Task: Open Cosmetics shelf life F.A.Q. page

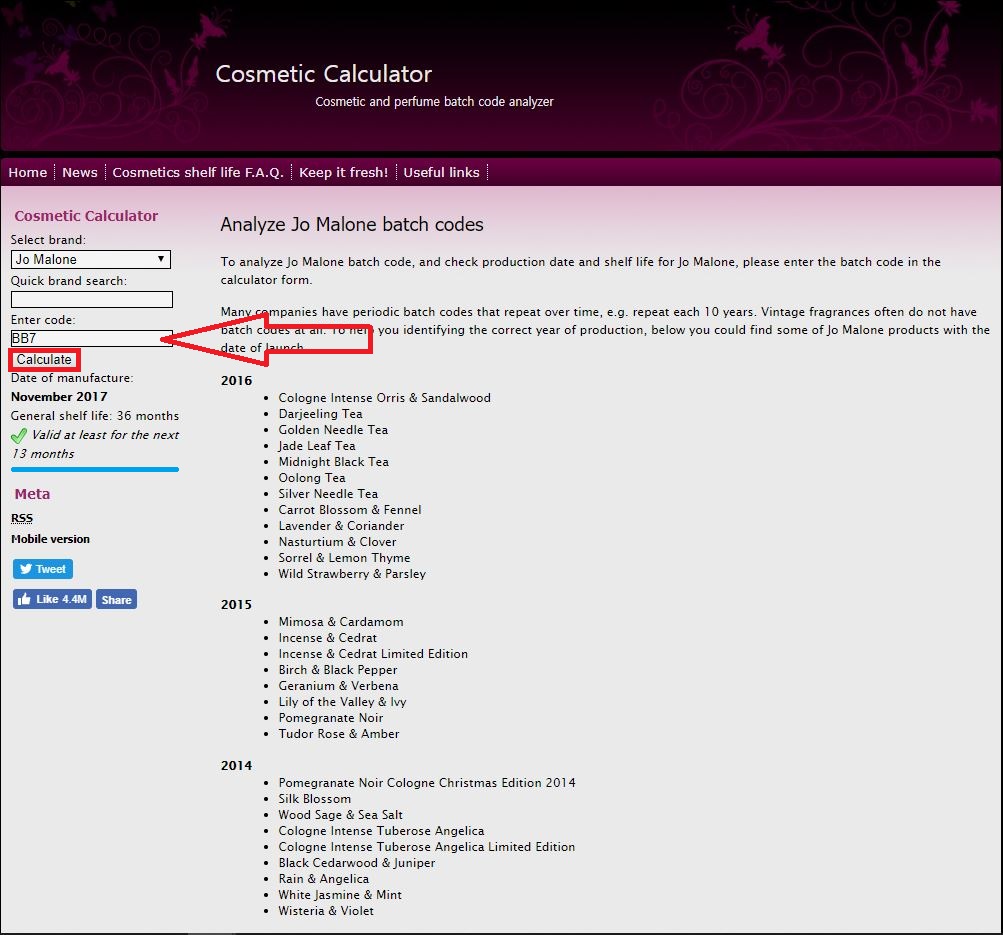Action: click(198, 173)
